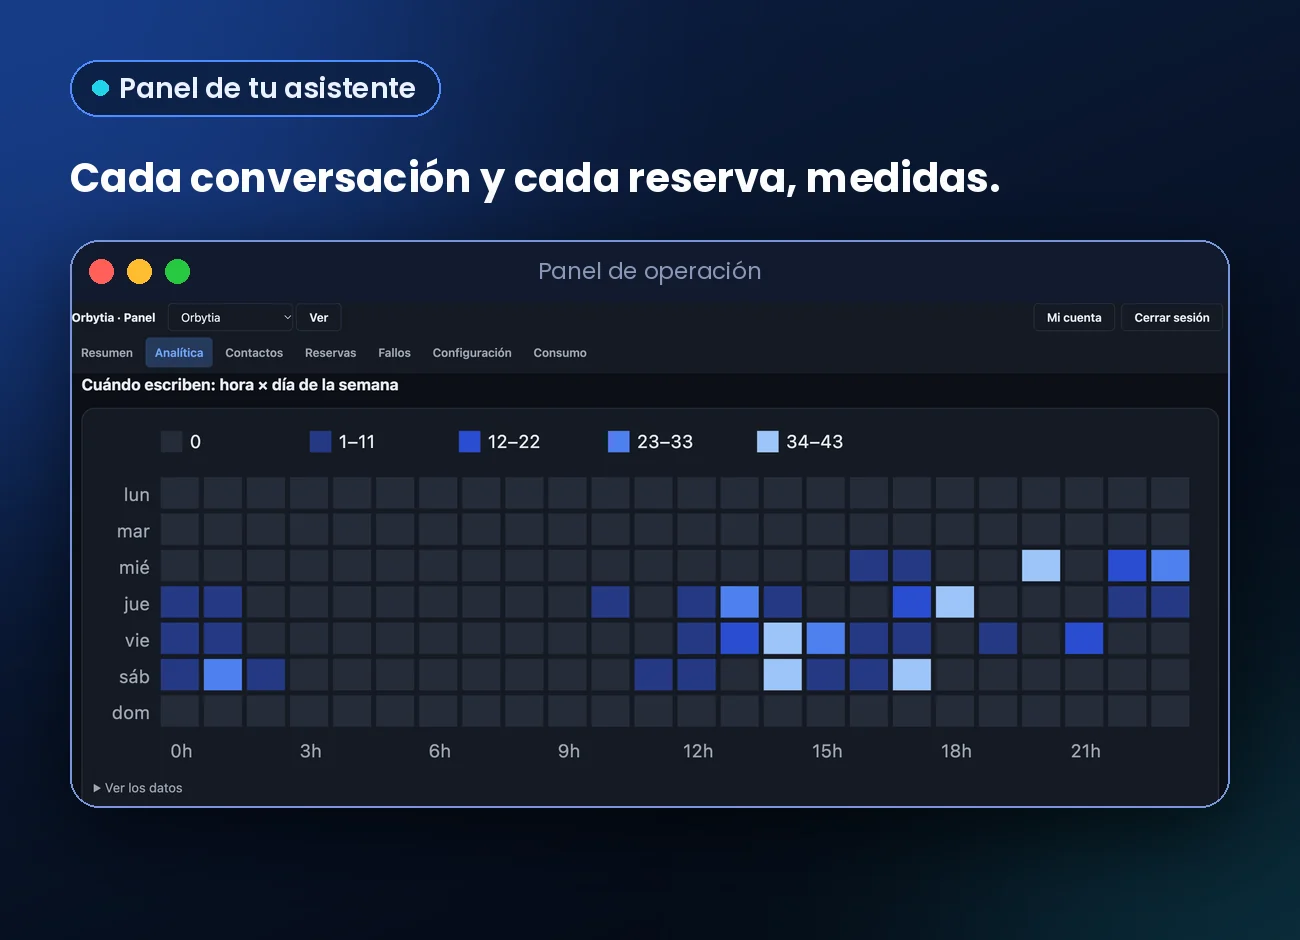Screen dimensions: 1300x940
Task: Click the red close window button
Action: point(102,271)
